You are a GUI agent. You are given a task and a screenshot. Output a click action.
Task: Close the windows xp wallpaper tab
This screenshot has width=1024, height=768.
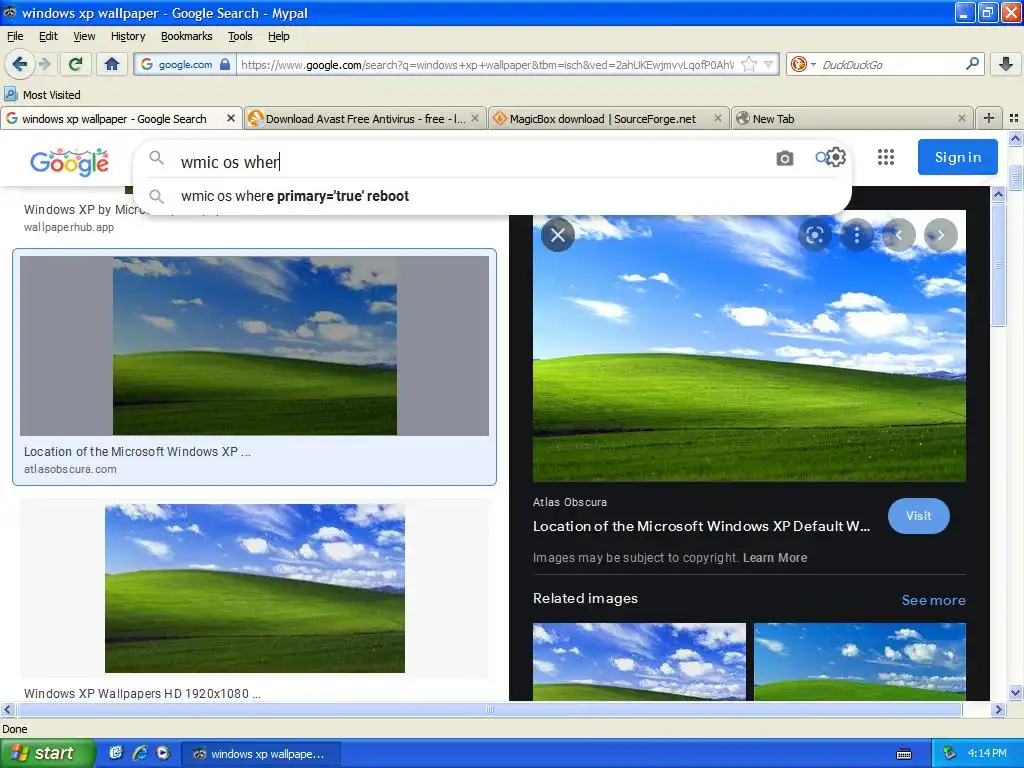[231, 118]
